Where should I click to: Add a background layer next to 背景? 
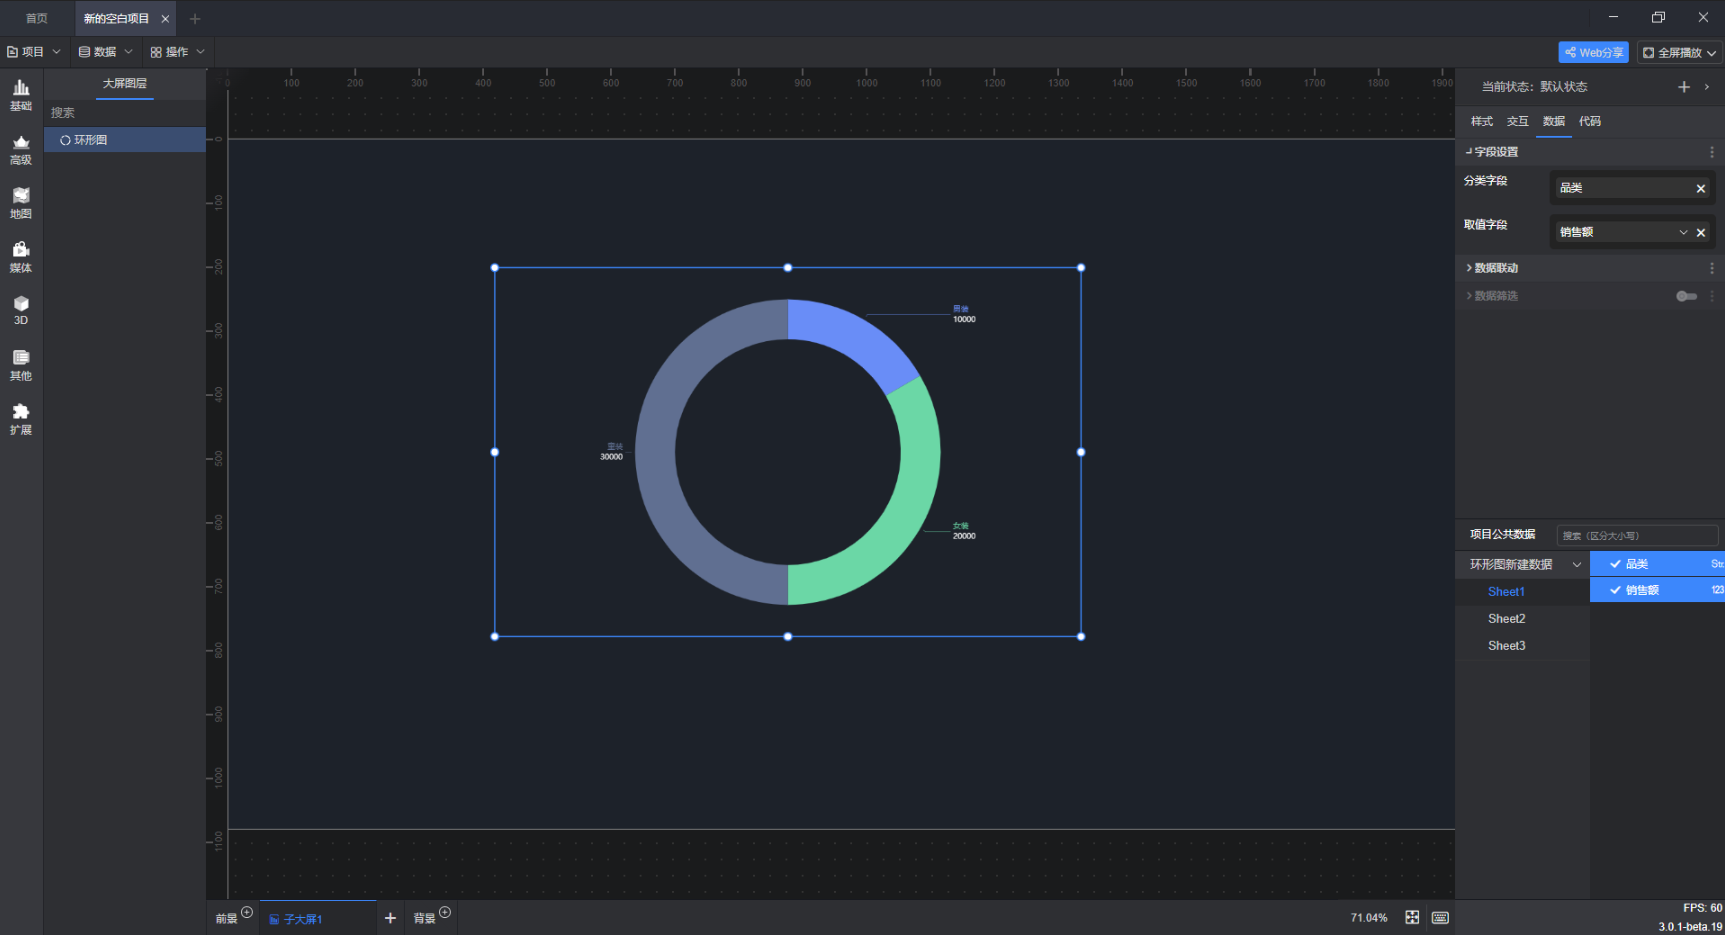coord(445,912)
